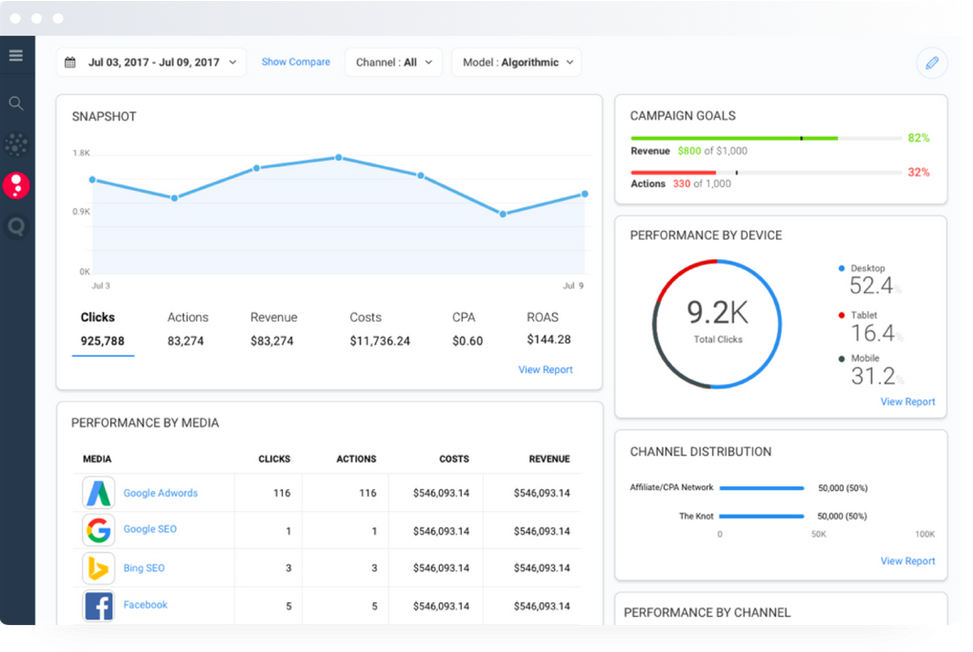Open the hamburger menu in sidebar
The height and width of the screenshot is (652, 973).
16,55
